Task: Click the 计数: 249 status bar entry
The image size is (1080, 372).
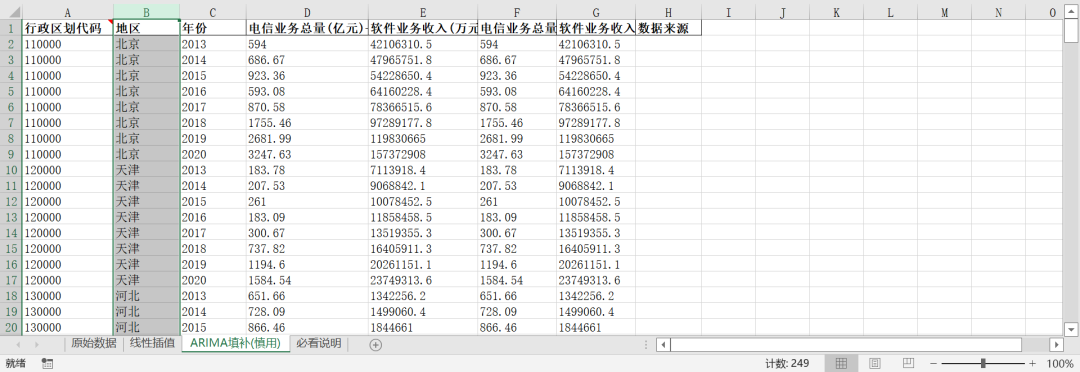Action: 787,363
